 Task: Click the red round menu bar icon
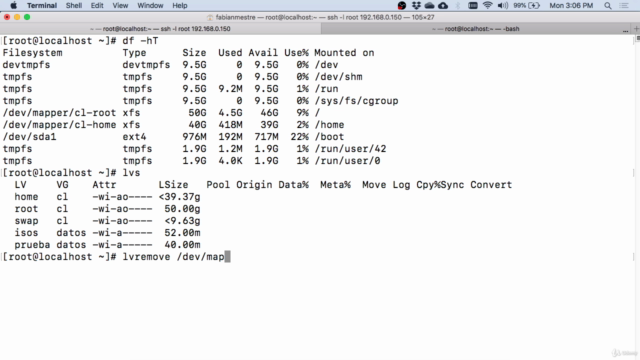coord(402,5)
